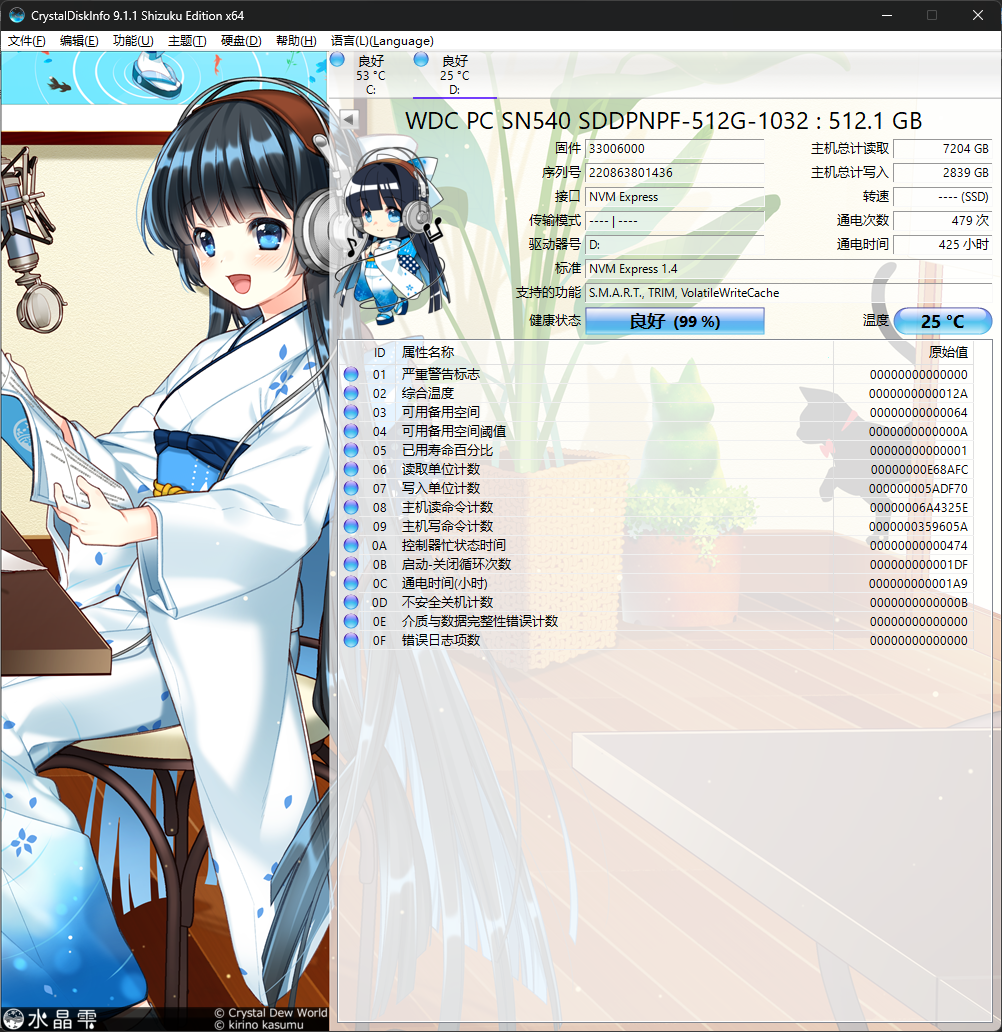This screenshot has width=1002, height=1032.
Task: Click status orb for attribute 0F 错误日志项数
Action: point(351,641)
